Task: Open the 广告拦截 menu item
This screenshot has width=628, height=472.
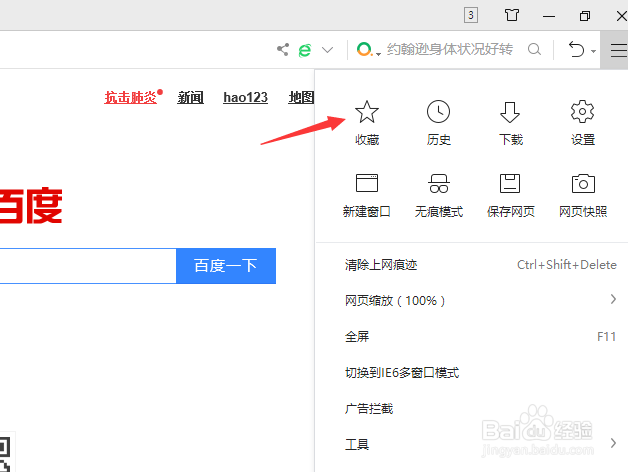Action: 472,409
